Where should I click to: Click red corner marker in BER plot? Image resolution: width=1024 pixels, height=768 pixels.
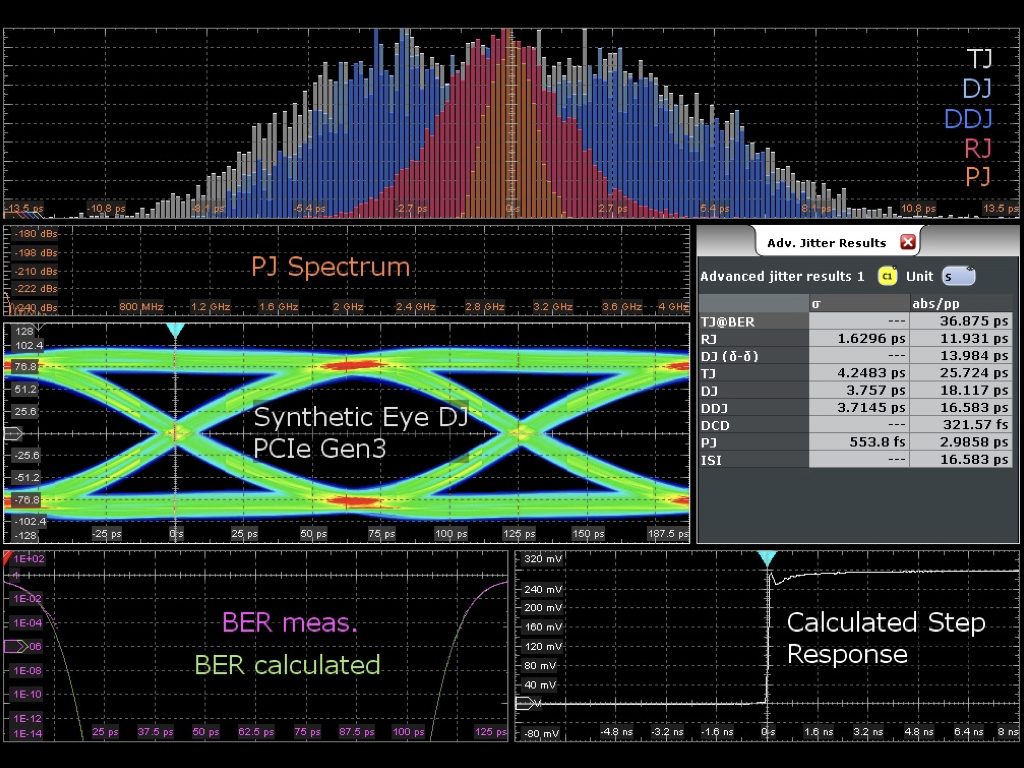(x=9, y=556)
